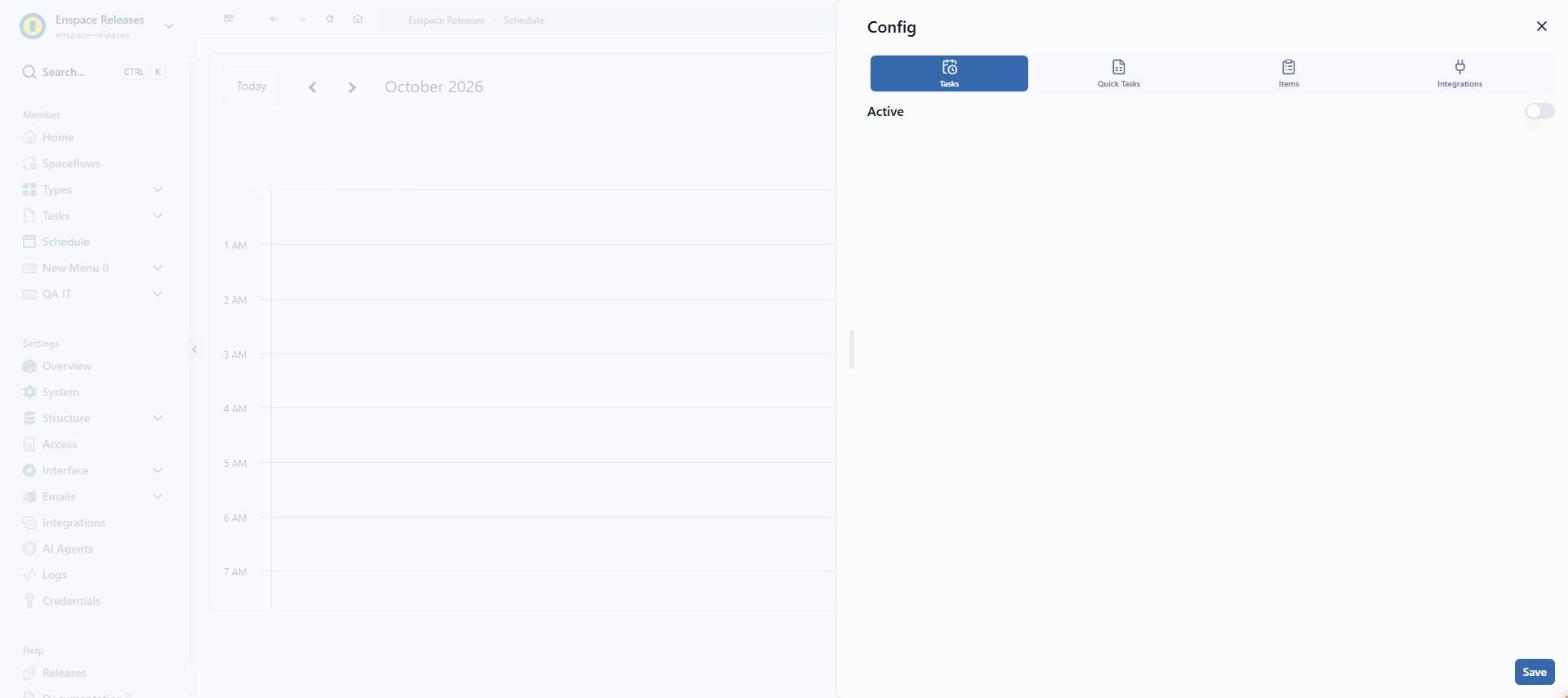The image size is (1568, 698).
Task: Go to next month arrow
Action: click(x=352, y=87)
